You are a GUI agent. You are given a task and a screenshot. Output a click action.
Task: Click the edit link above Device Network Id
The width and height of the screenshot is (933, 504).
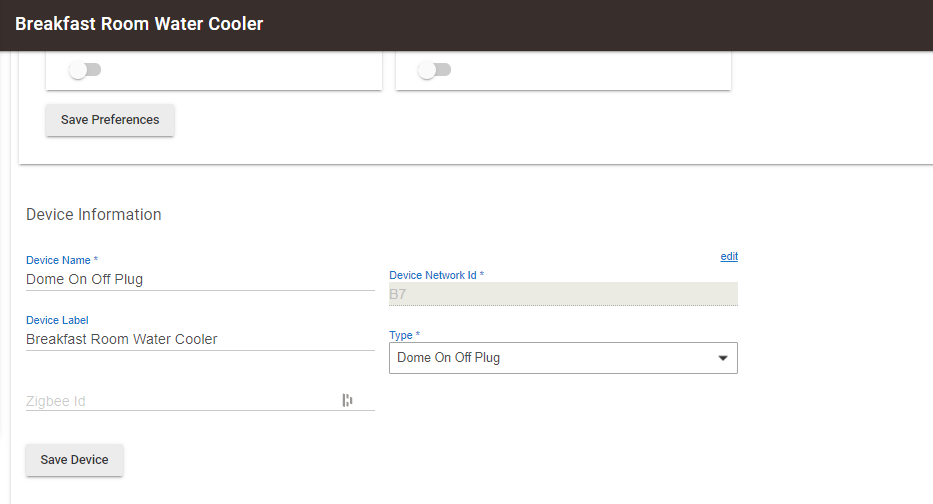click(729, 257)
